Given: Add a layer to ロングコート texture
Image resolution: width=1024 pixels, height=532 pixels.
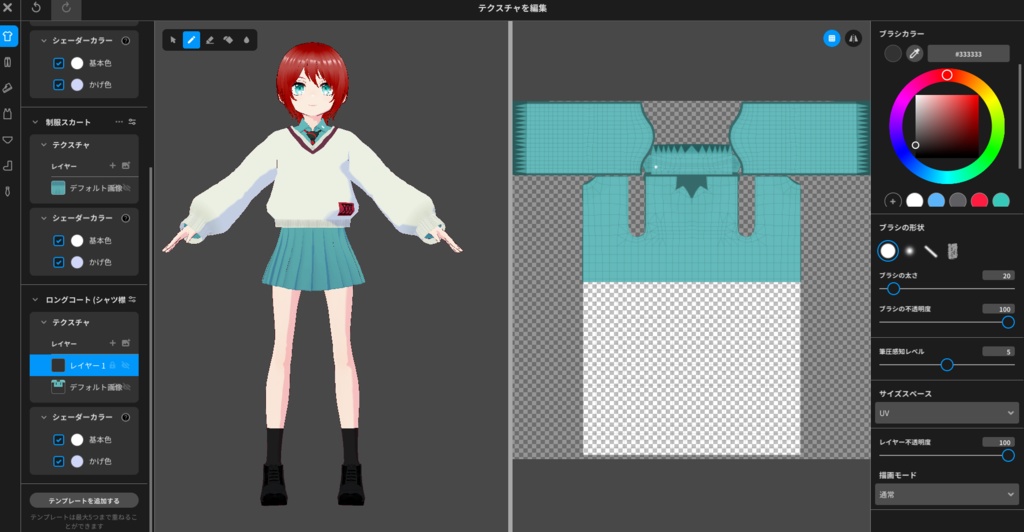Looking at the screenshot, I should point(112,343).
